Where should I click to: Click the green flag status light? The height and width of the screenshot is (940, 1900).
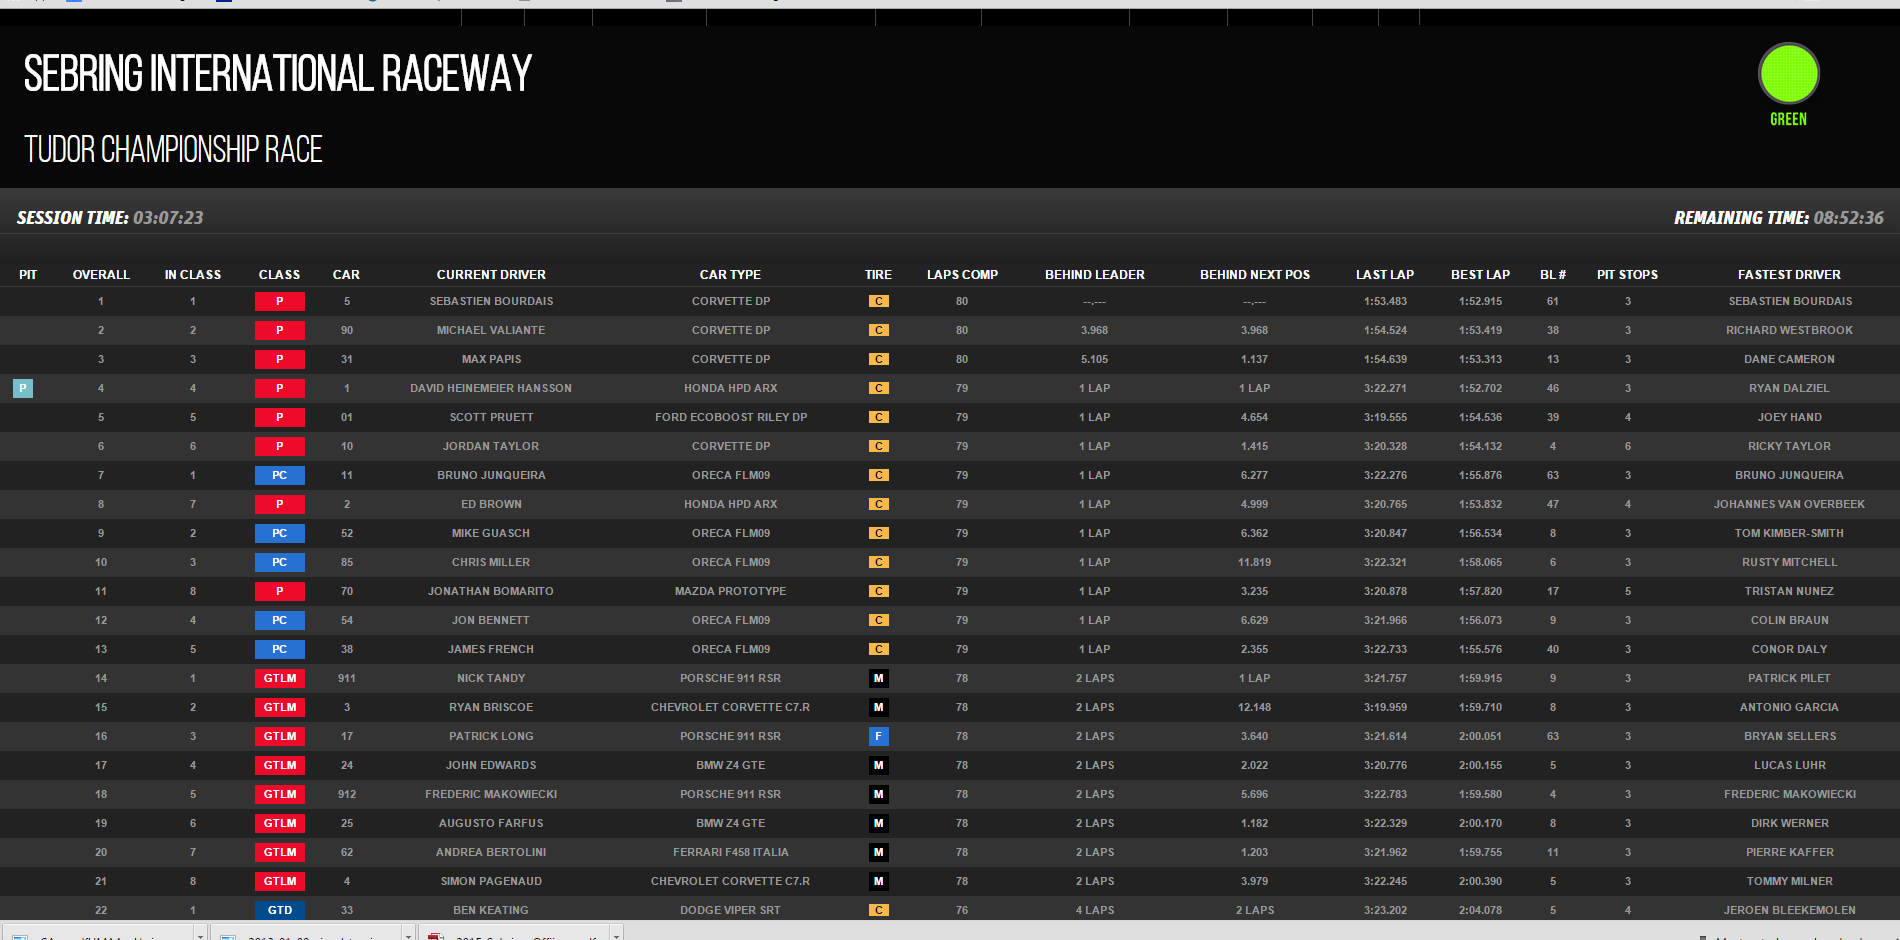[x=1788, y=74]
